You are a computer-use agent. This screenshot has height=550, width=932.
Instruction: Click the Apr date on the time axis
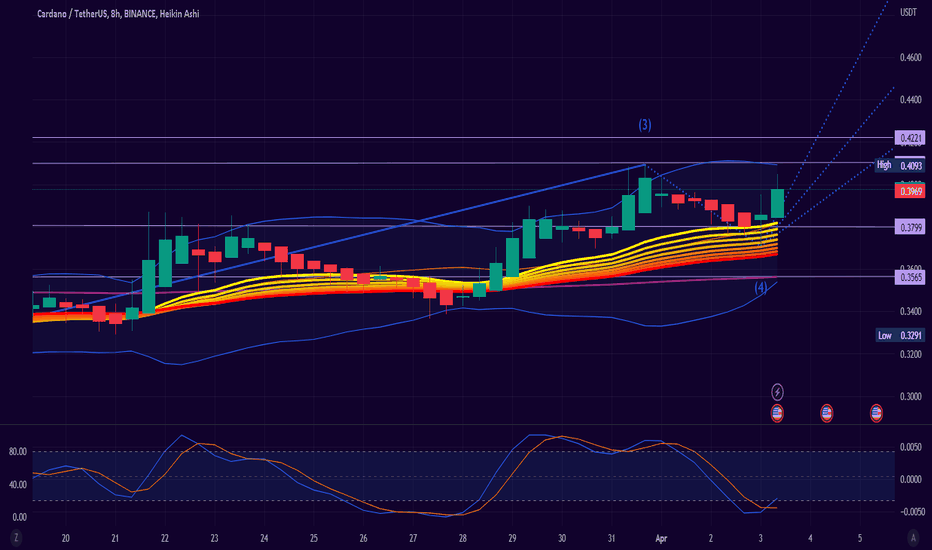point(661,538)
